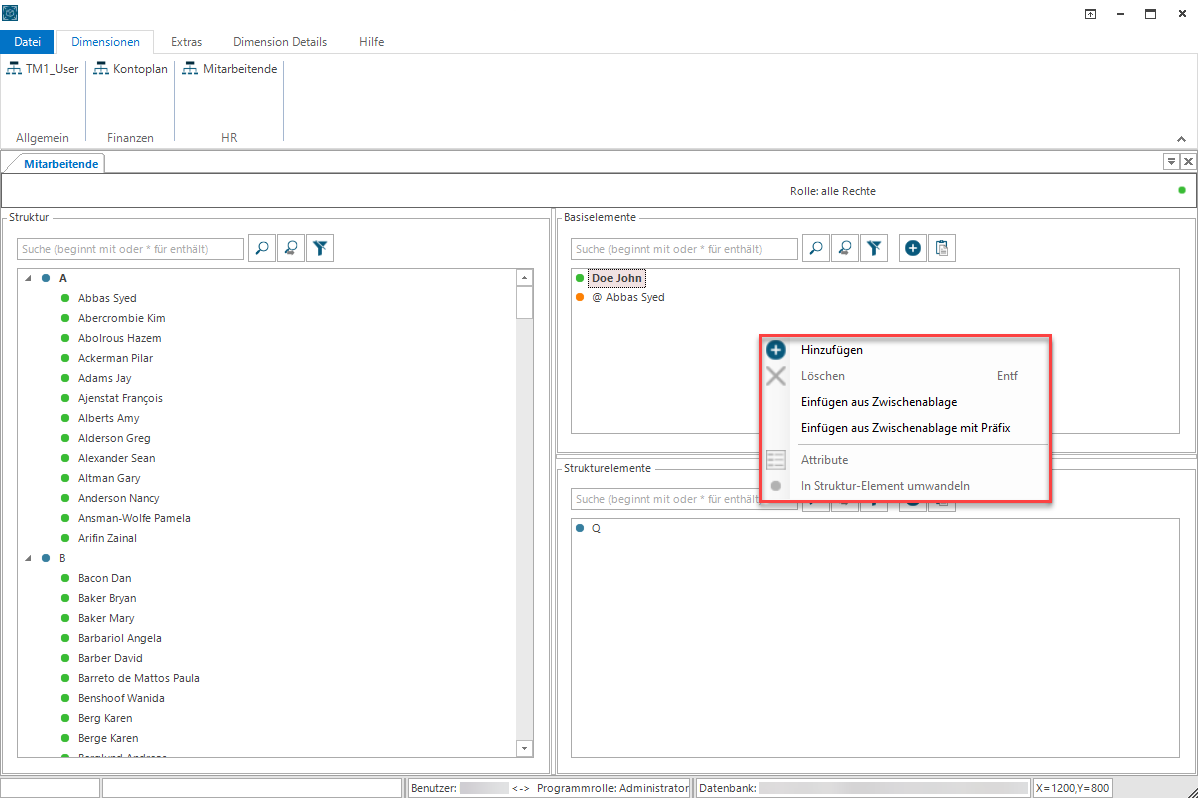Select Alberts Amy in the structure tree

click(x=108, y=418)
